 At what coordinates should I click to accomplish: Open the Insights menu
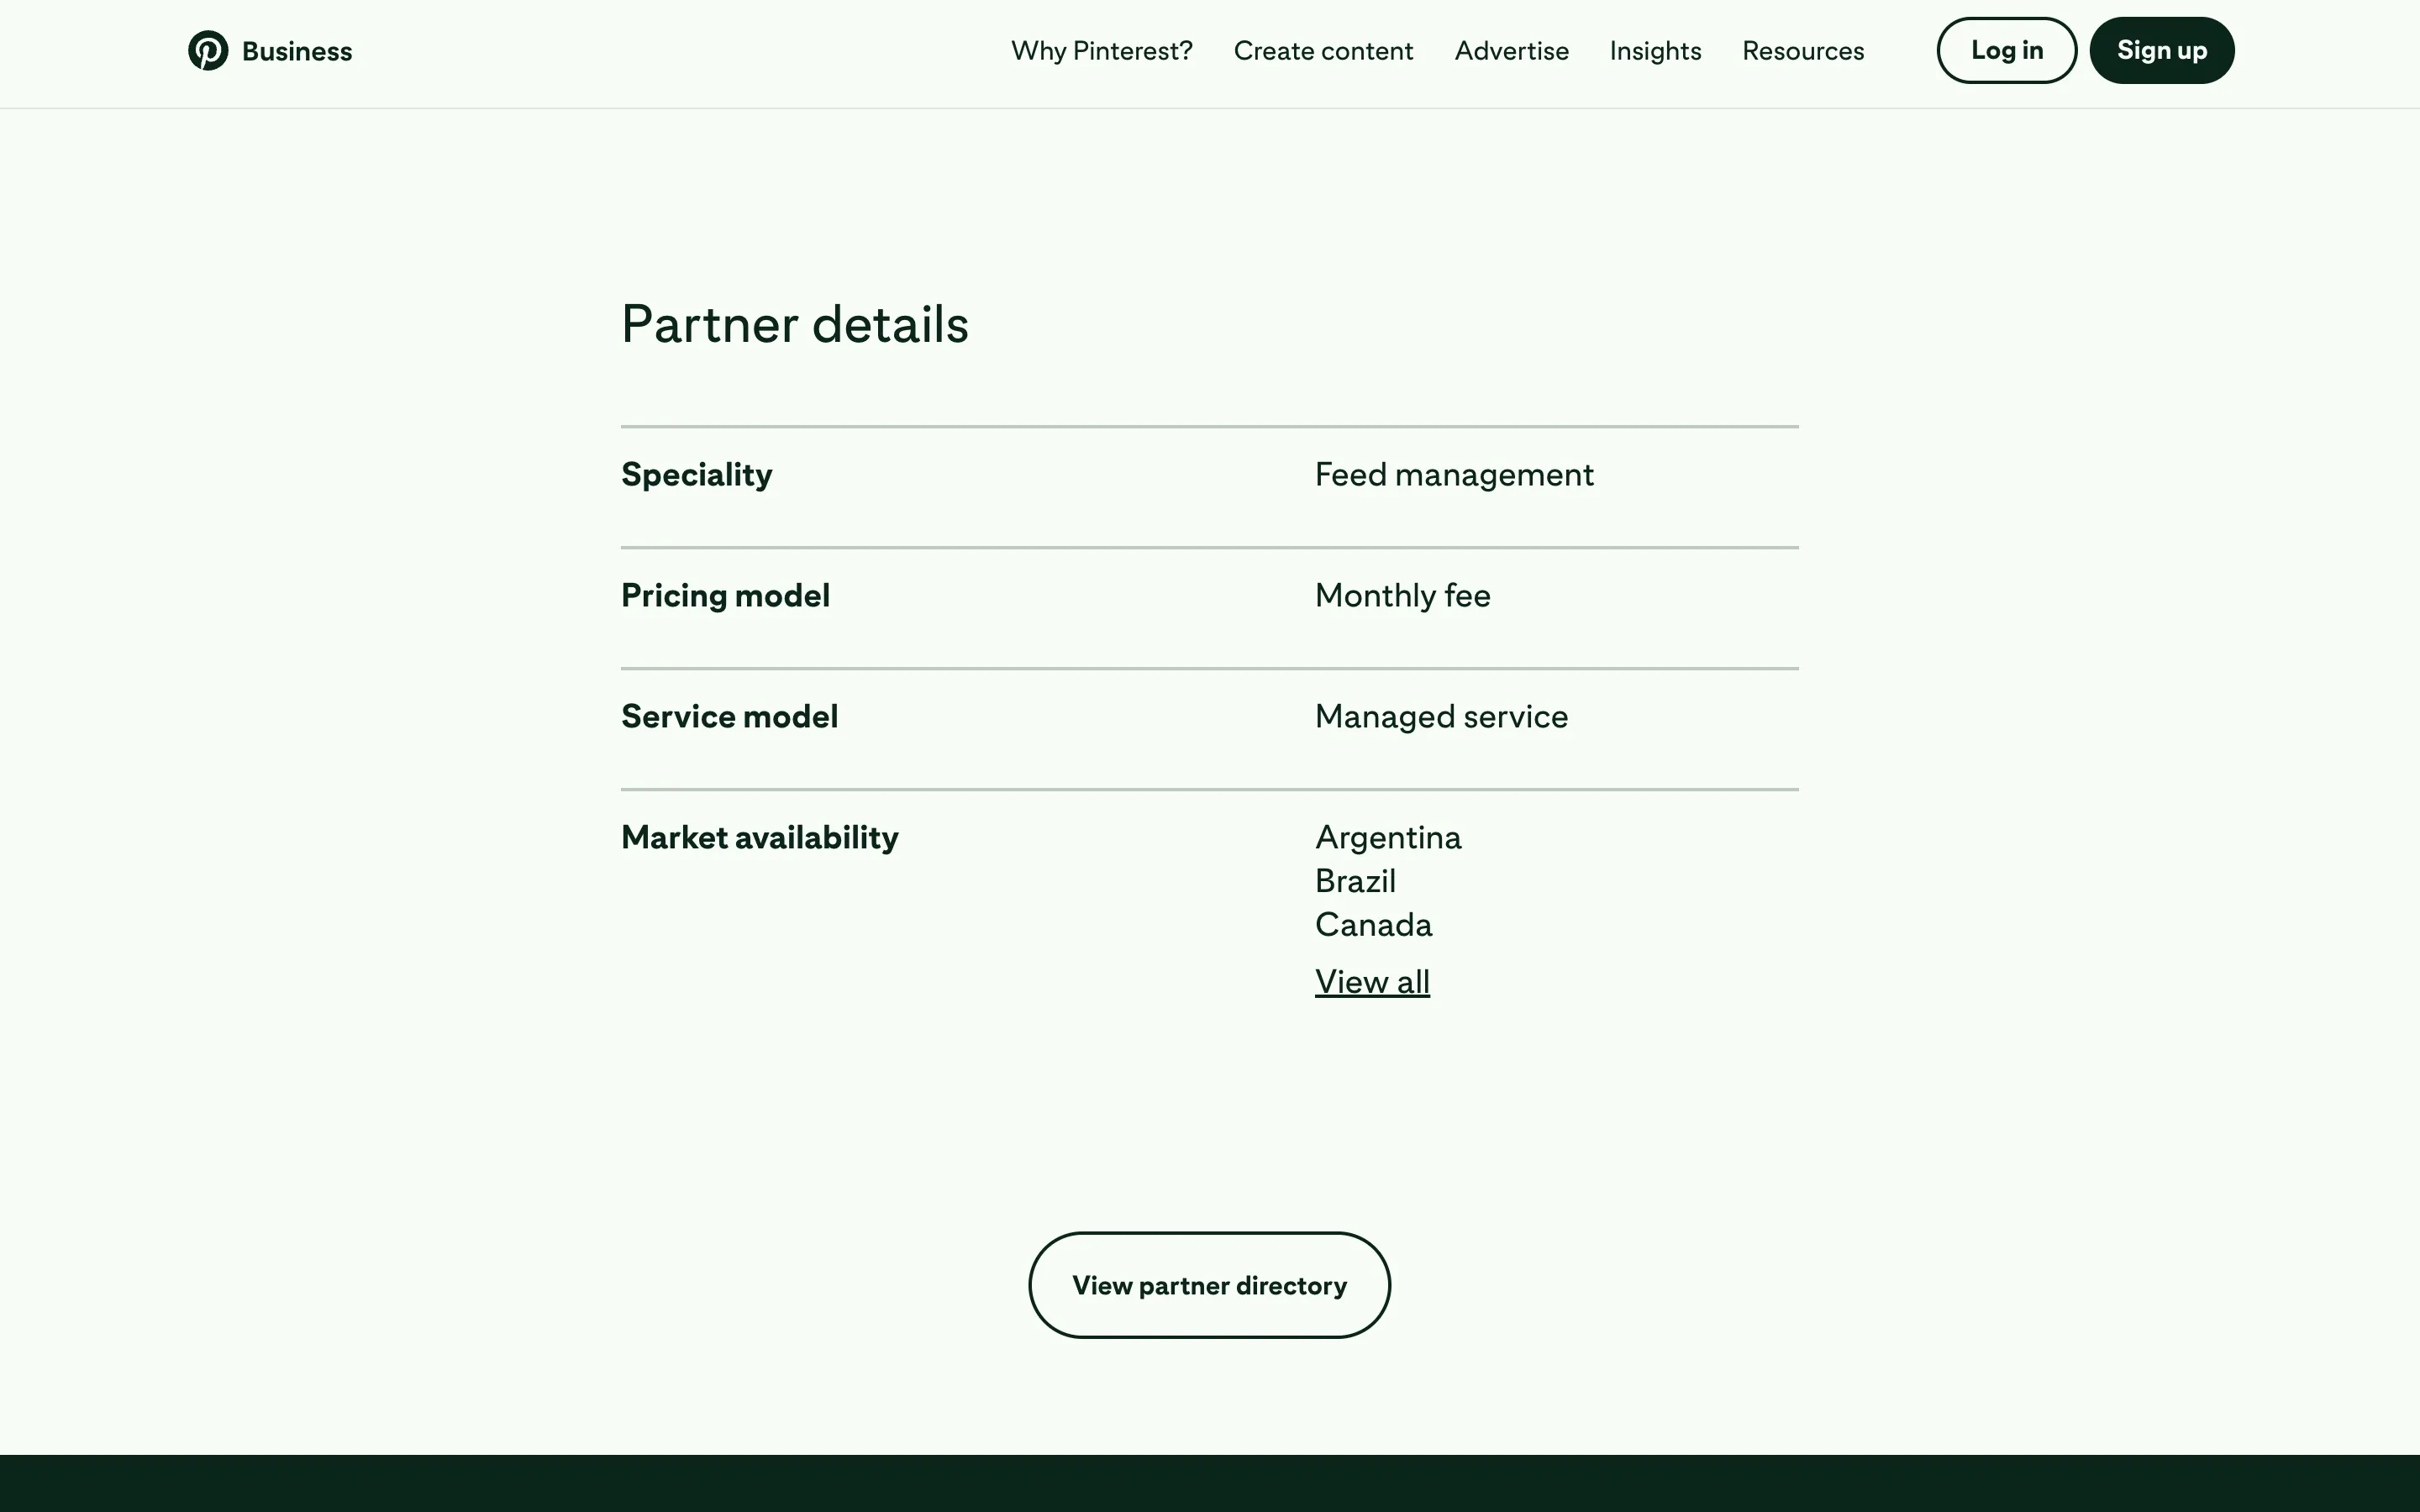1655,51
